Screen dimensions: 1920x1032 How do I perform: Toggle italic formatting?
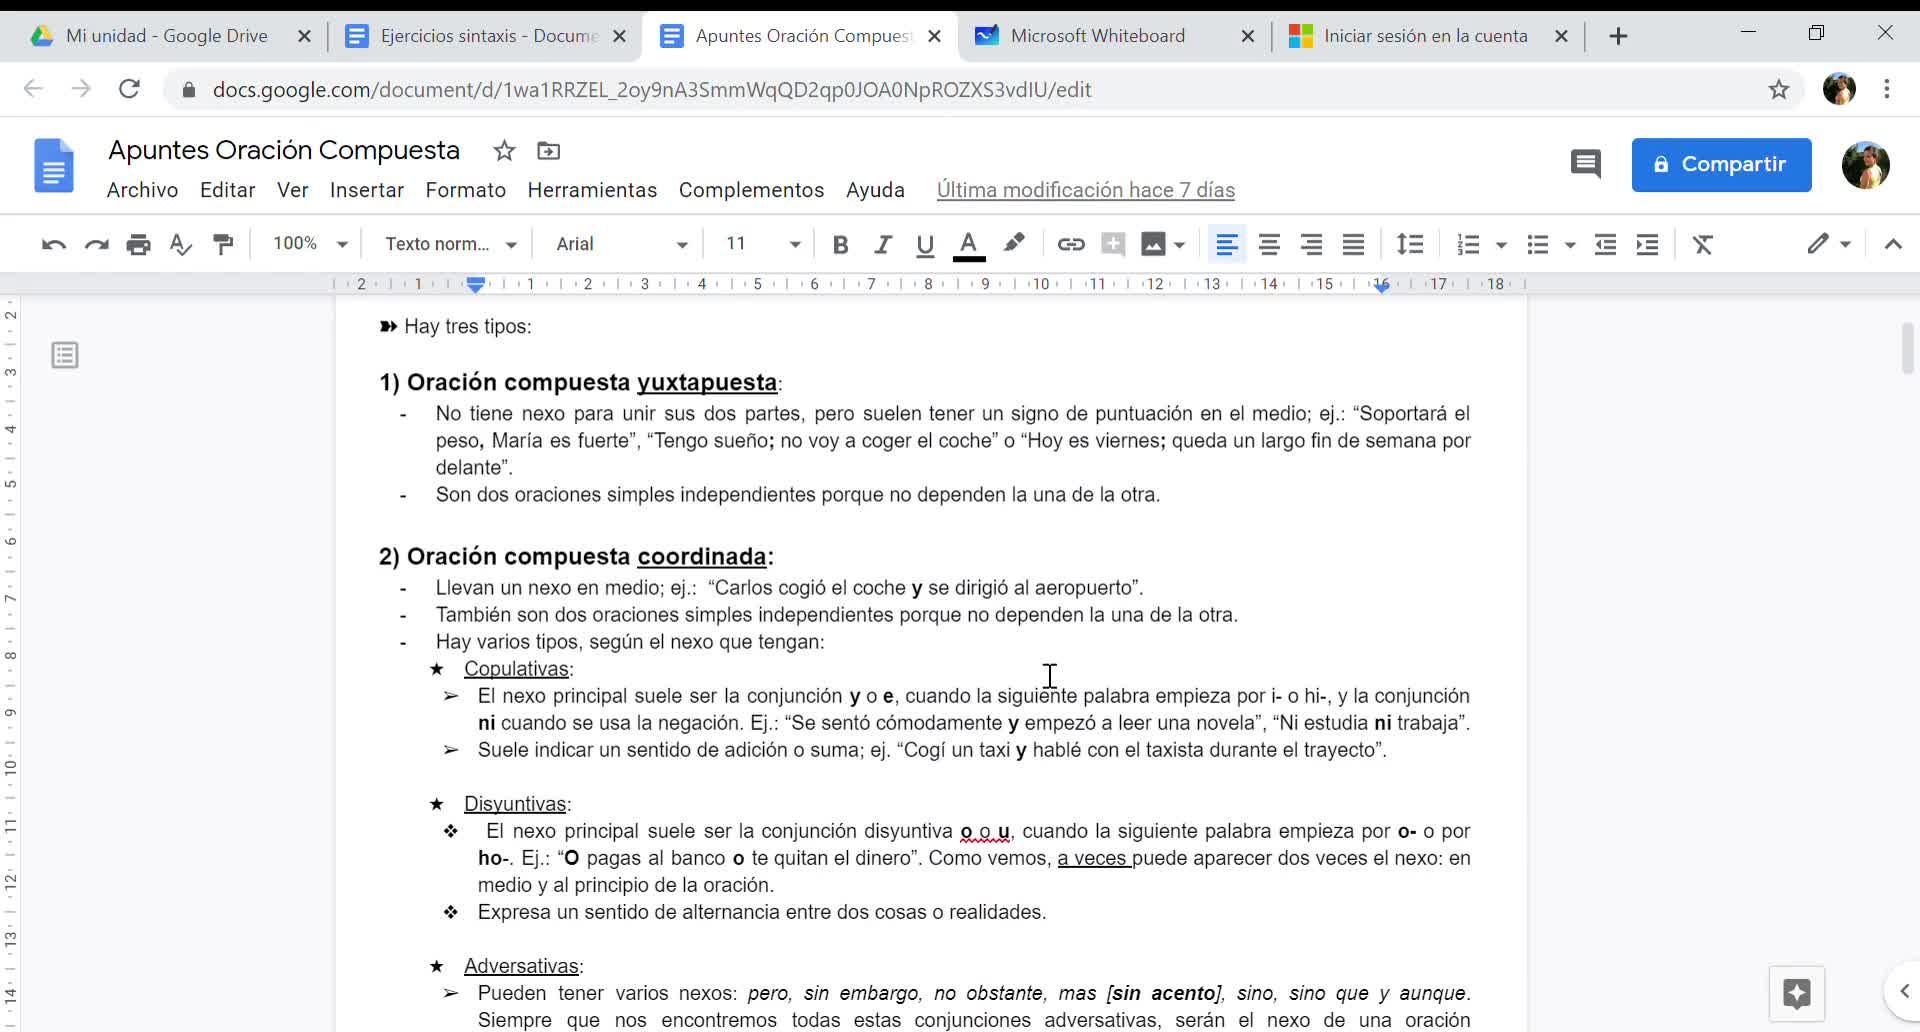882,244
